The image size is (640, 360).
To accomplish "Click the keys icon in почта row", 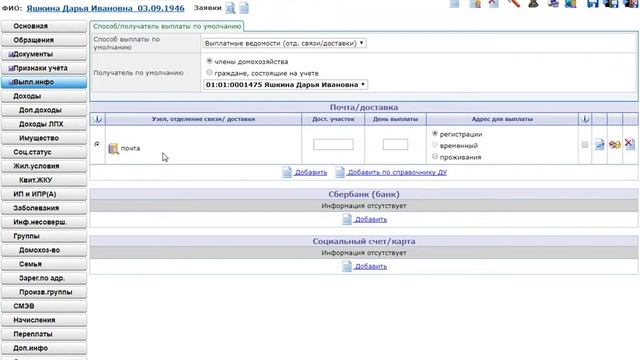I will 615,144.
